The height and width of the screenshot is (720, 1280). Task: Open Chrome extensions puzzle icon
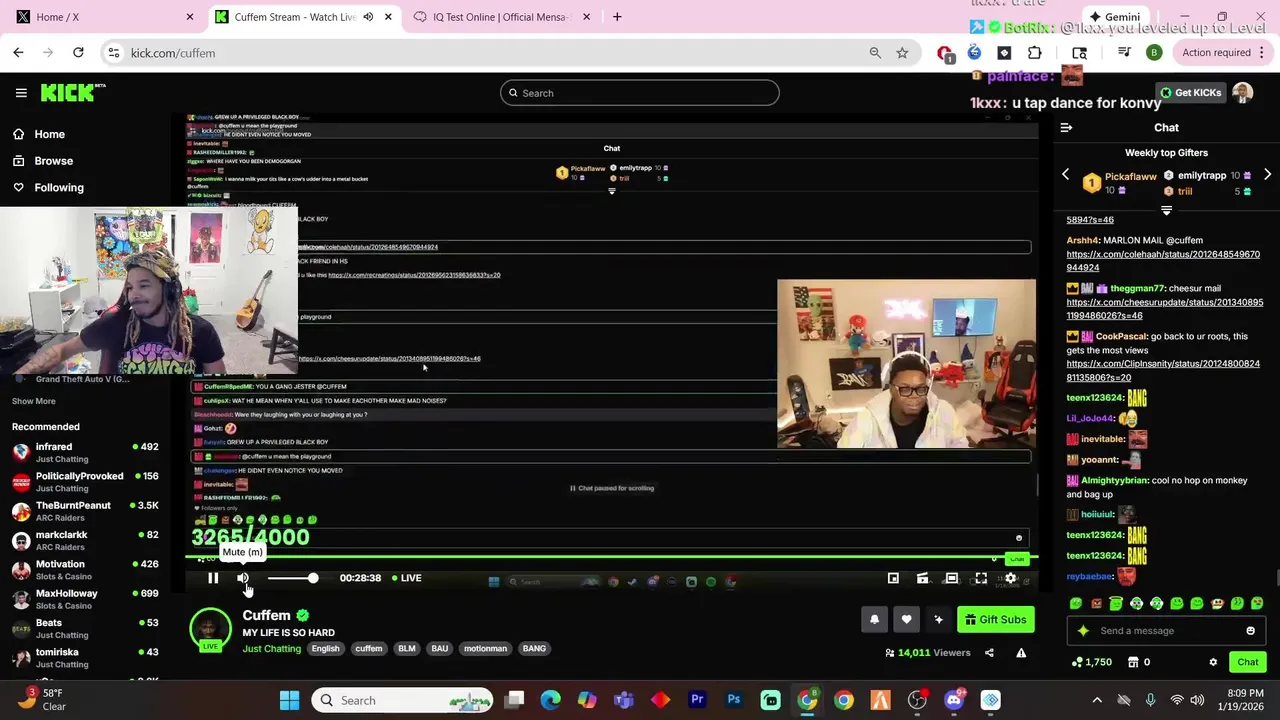click(x=1034, y=53)
